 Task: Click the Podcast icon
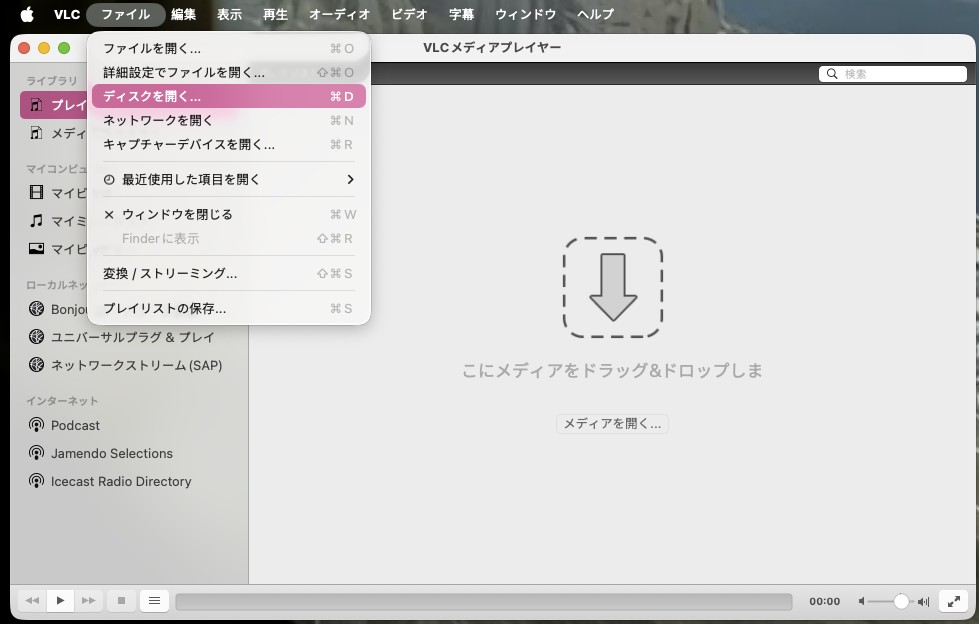point(37,425)
